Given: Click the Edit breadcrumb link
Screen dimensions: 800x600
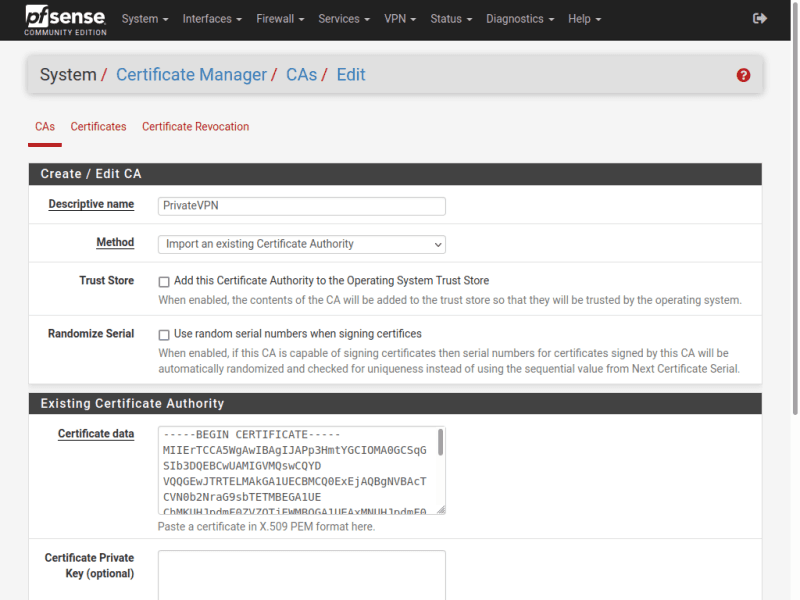Looking at the screenshot, I should [350, 75].
